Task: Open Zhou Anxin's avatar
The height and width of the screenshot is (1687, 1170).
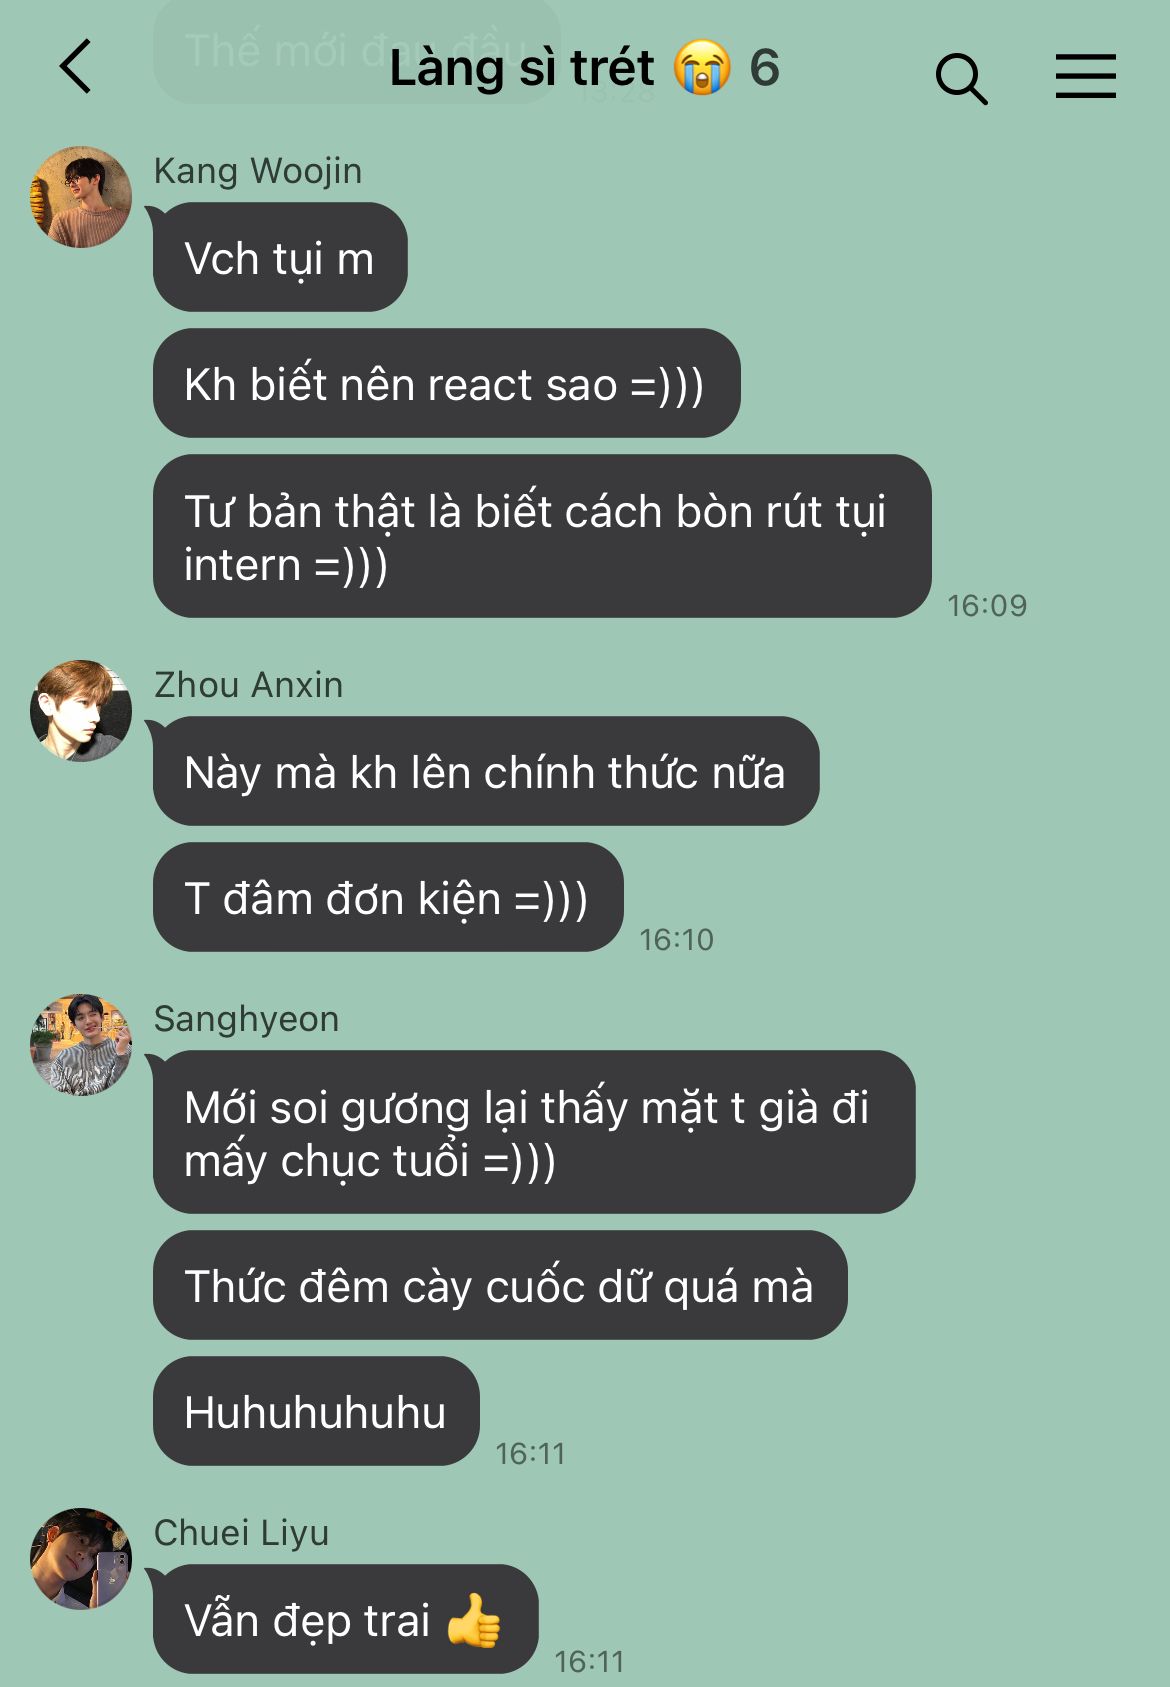Action: click(81, 711)
